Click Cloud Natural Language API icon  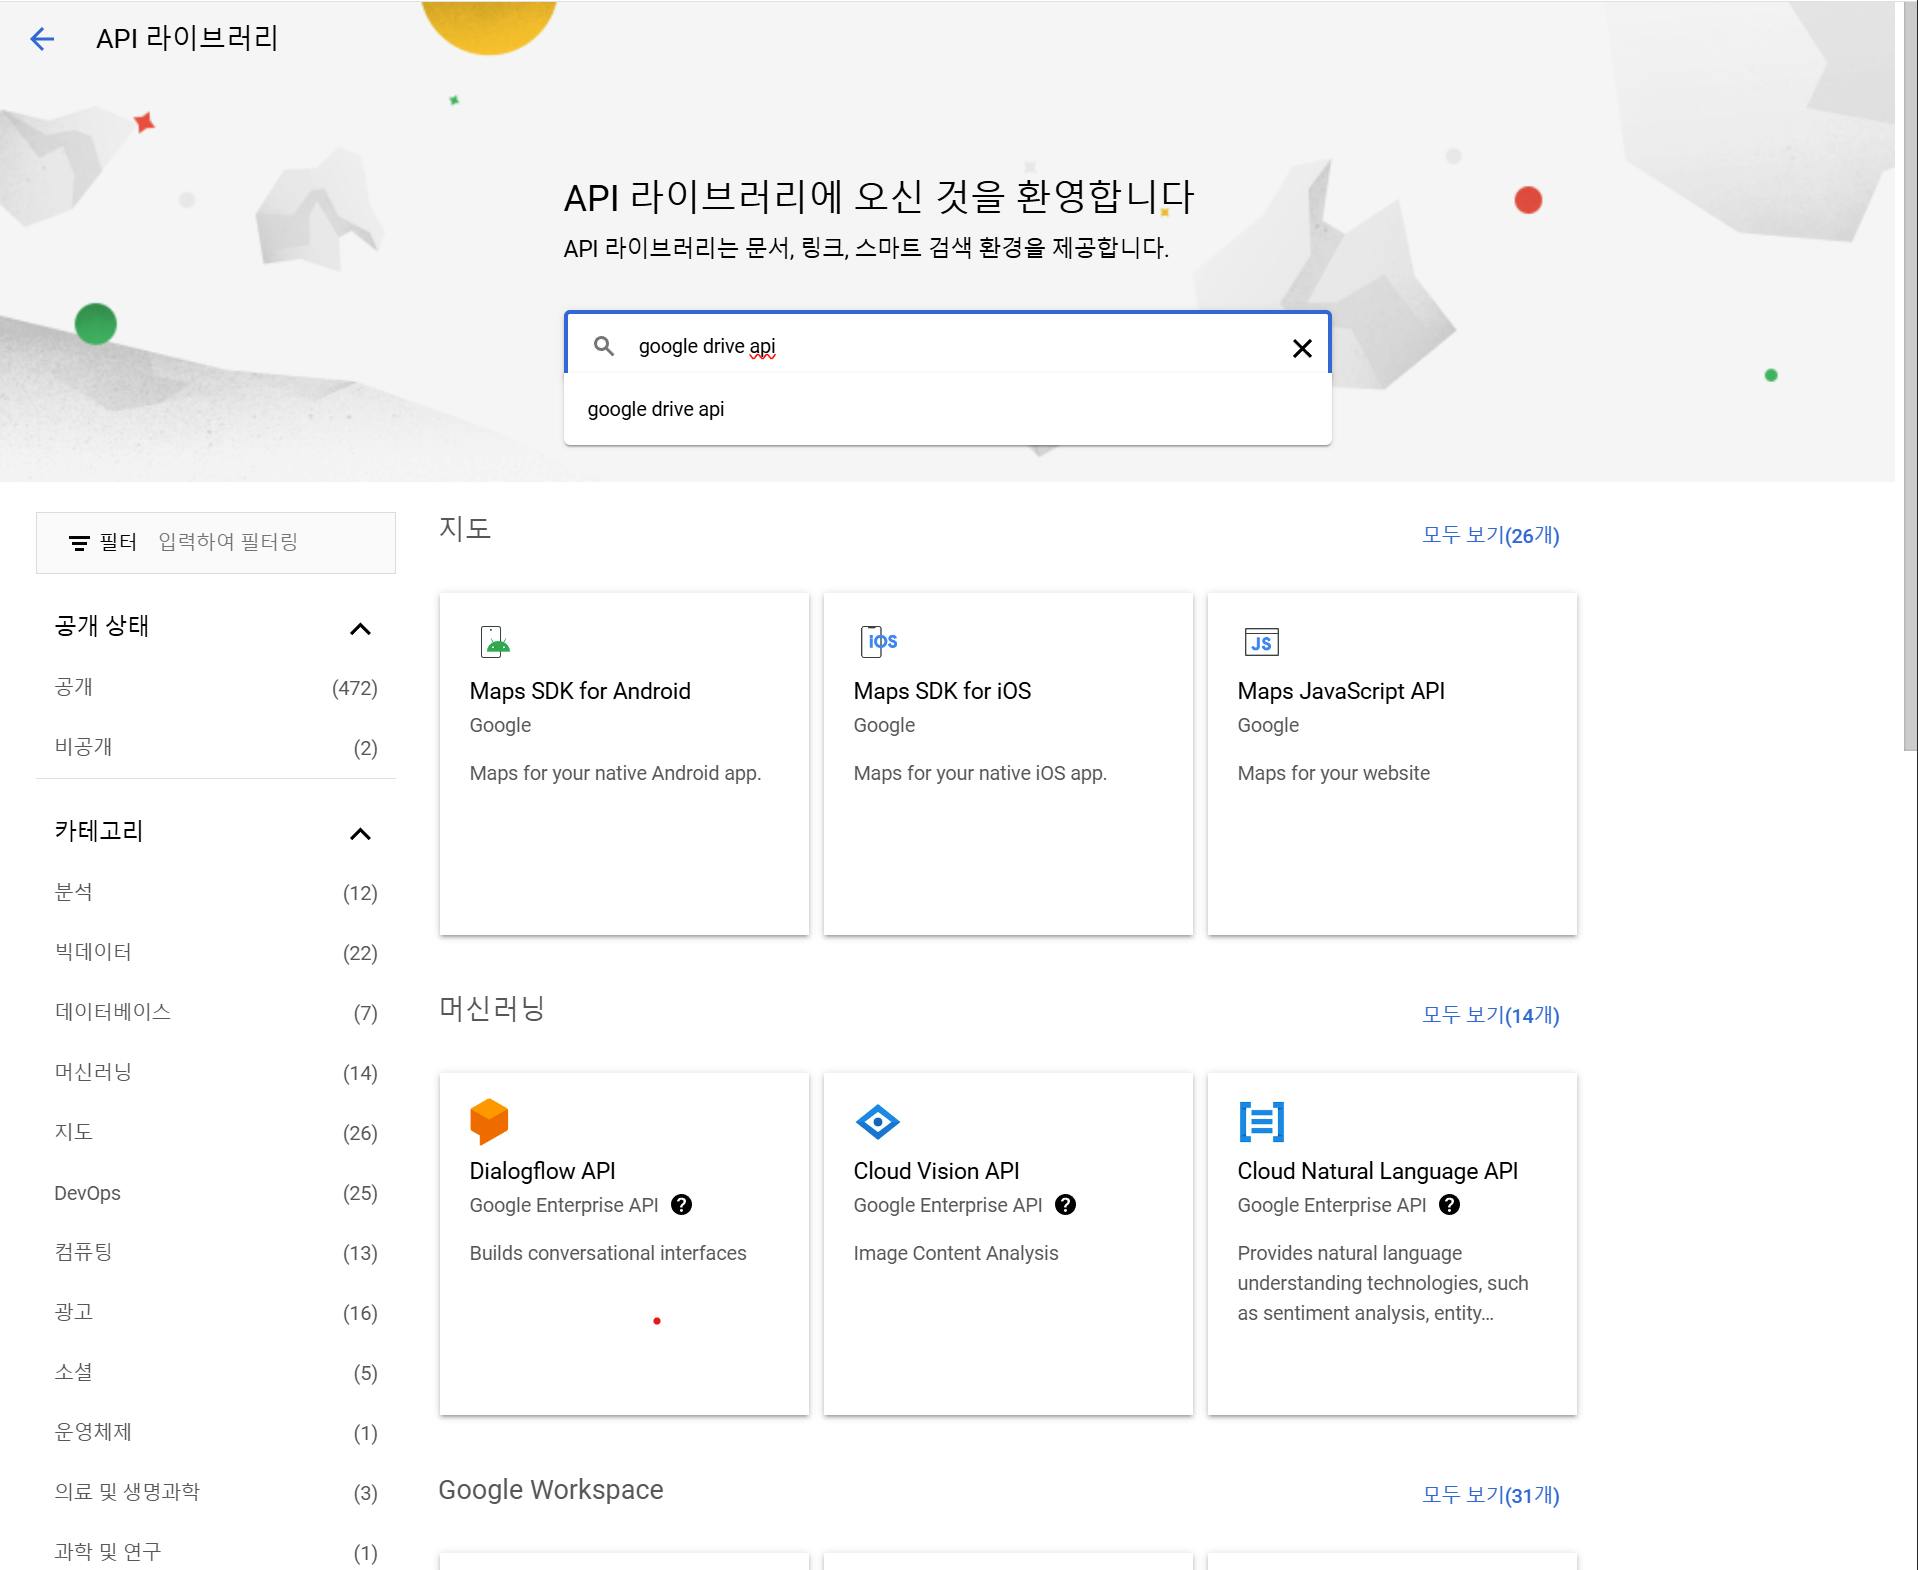click(1262, 1122)
